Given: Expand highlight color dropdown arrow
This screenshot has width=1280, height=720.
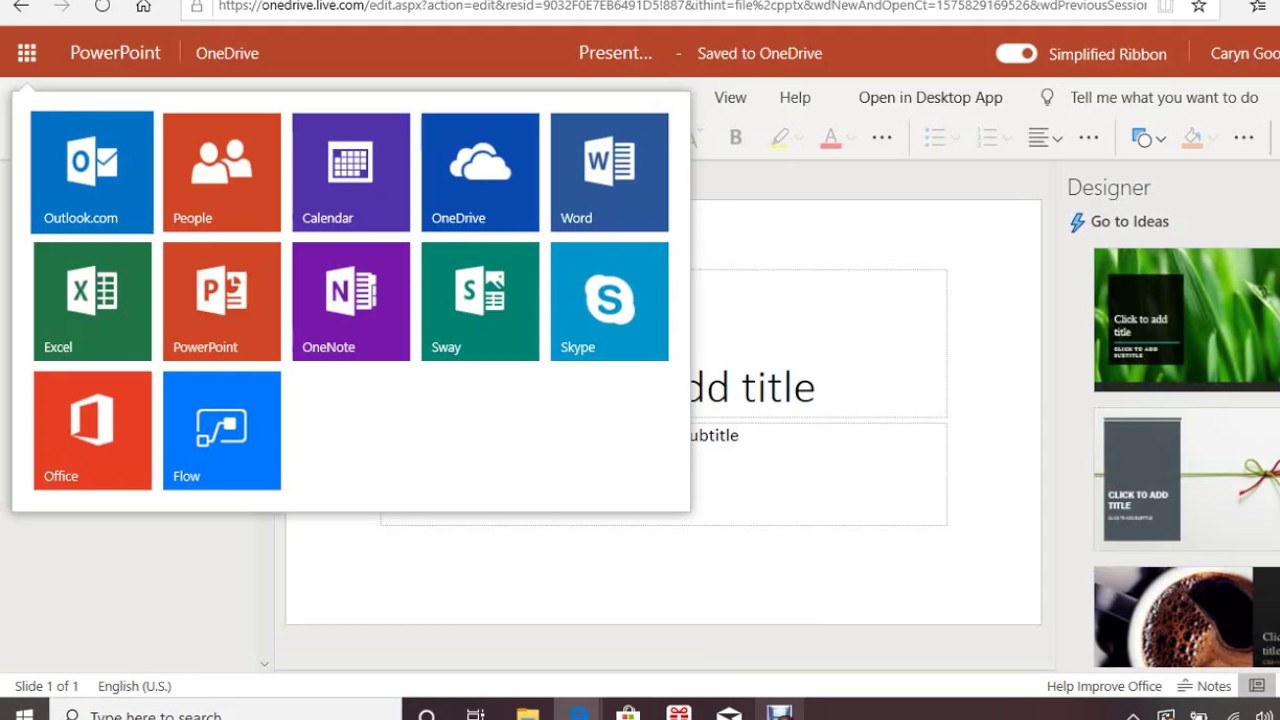Looking at the screenshot, I should 801,138.
